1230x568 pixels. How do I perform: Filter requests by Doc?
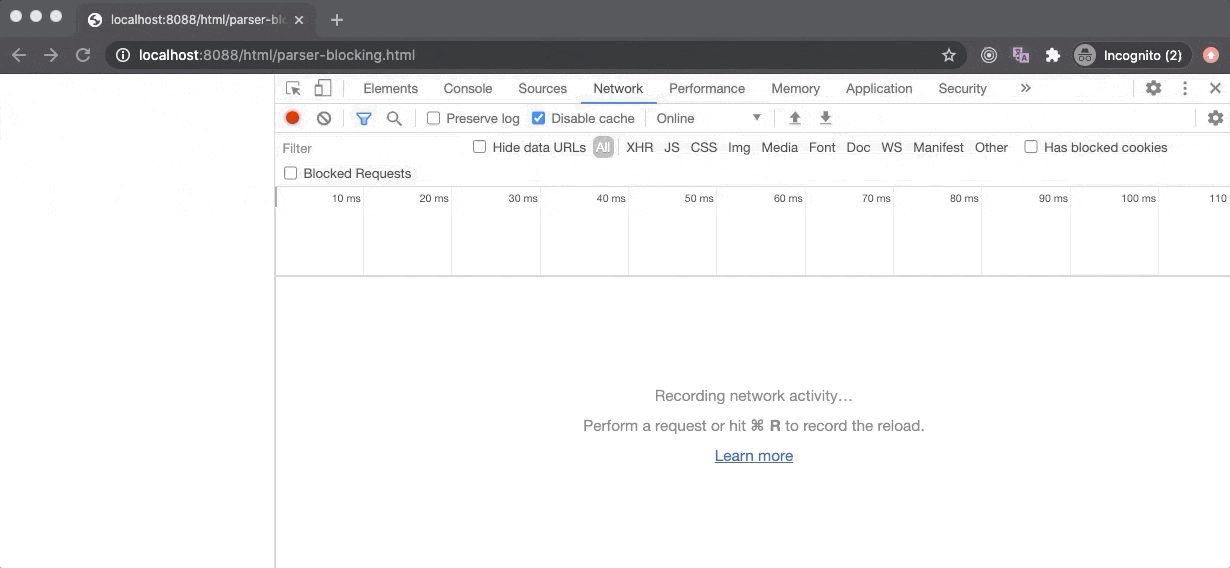coord(858,147)
